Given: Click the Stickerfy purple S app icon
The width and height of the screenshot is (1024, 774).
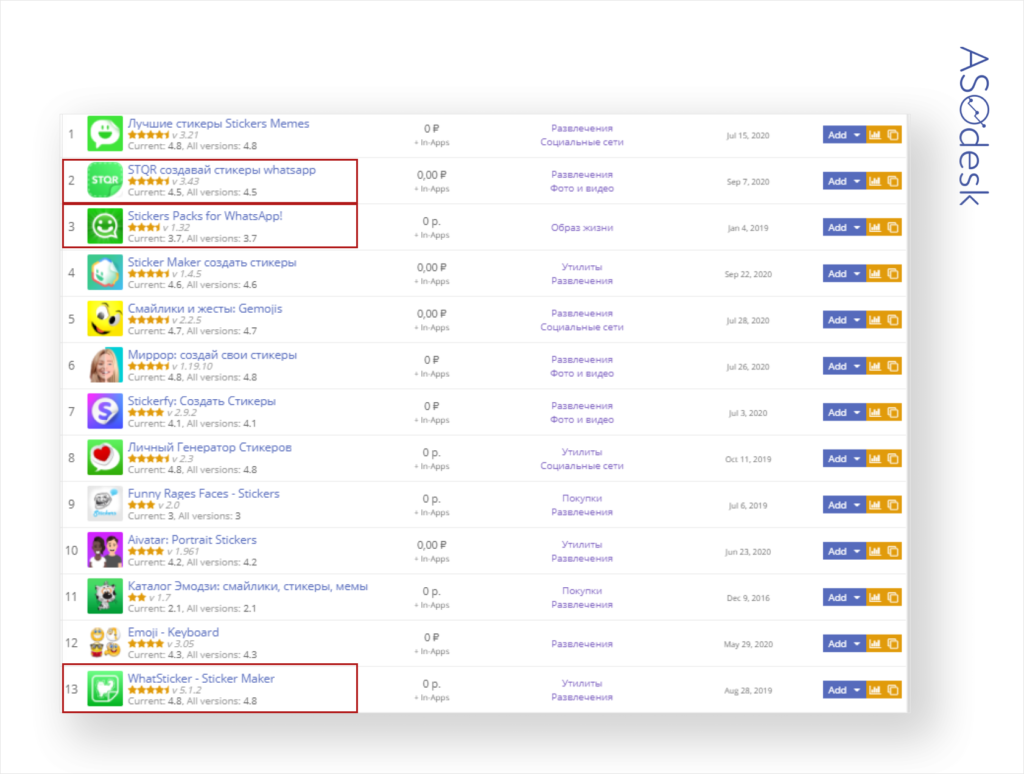Looking at the screenshot, I should tap(104, 411).
